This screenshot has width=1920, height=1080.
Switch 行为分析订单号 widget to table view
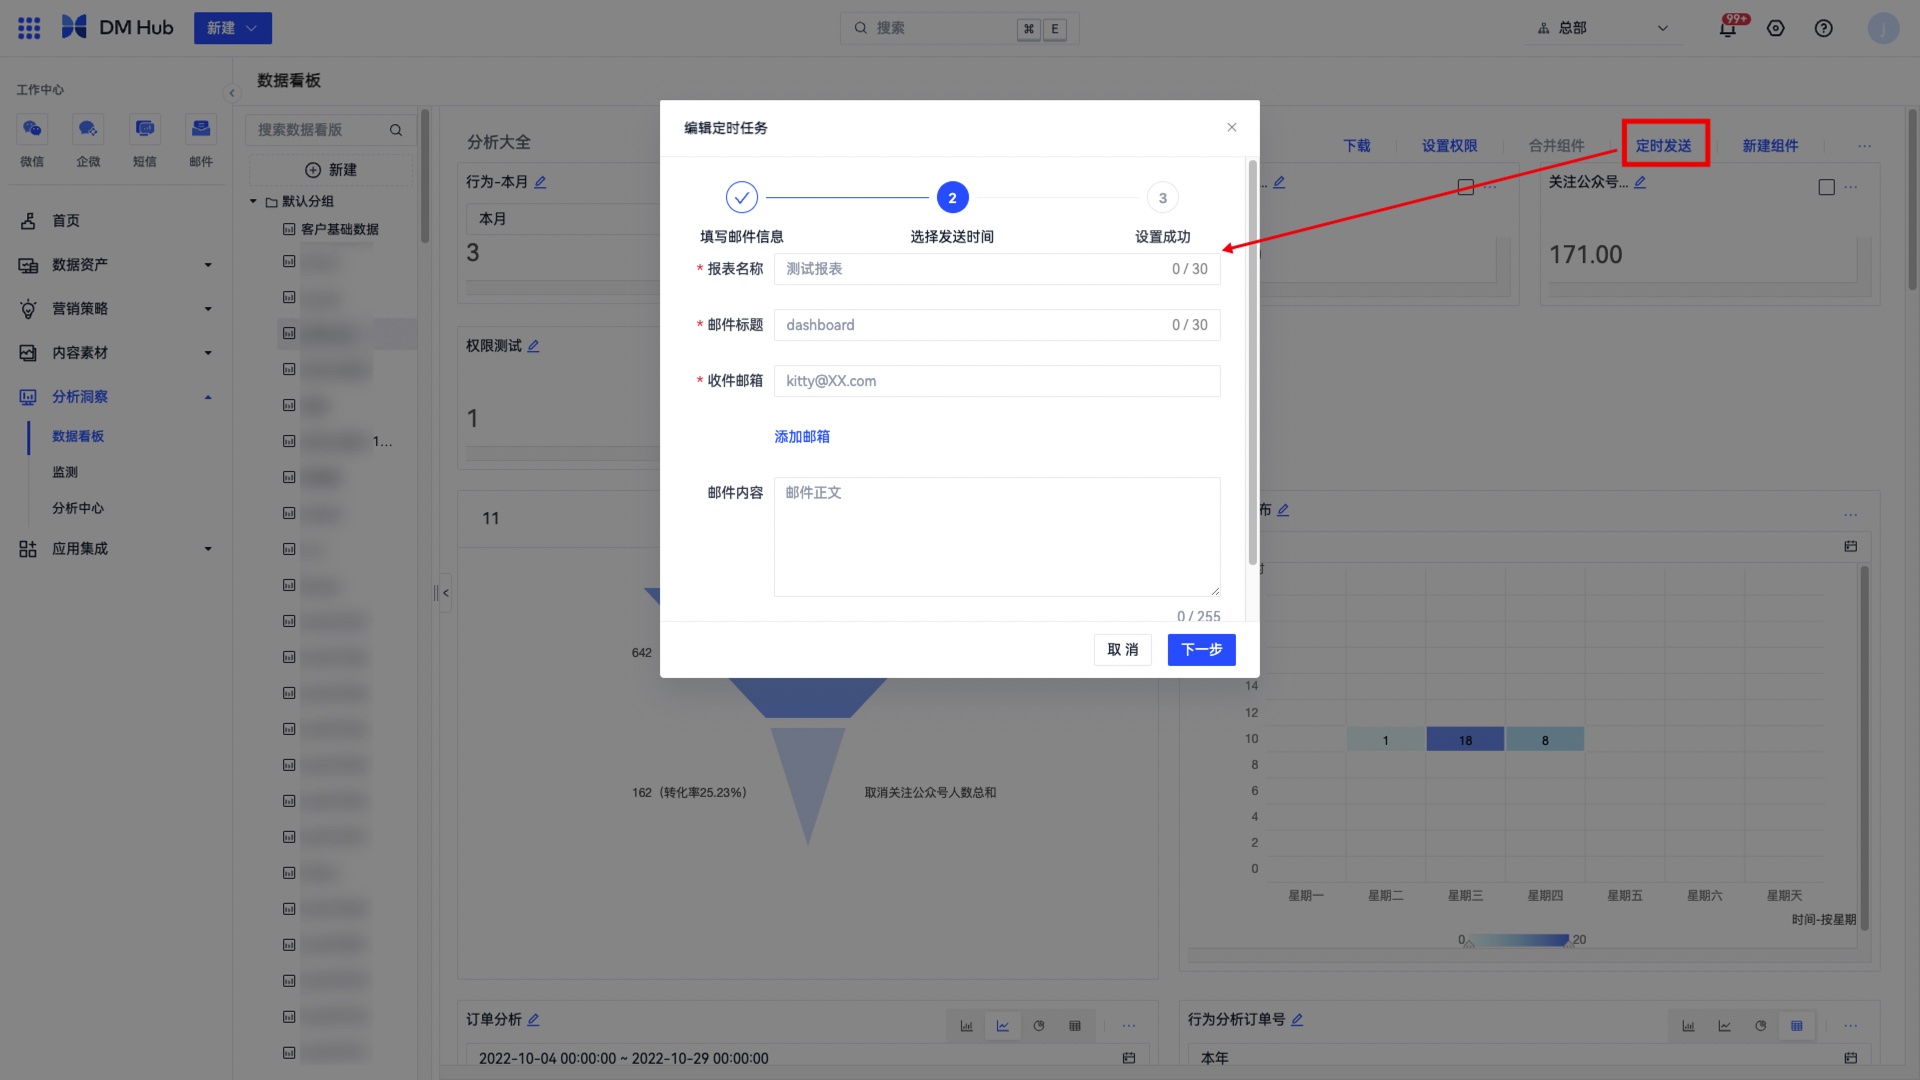(1797, 1026)
